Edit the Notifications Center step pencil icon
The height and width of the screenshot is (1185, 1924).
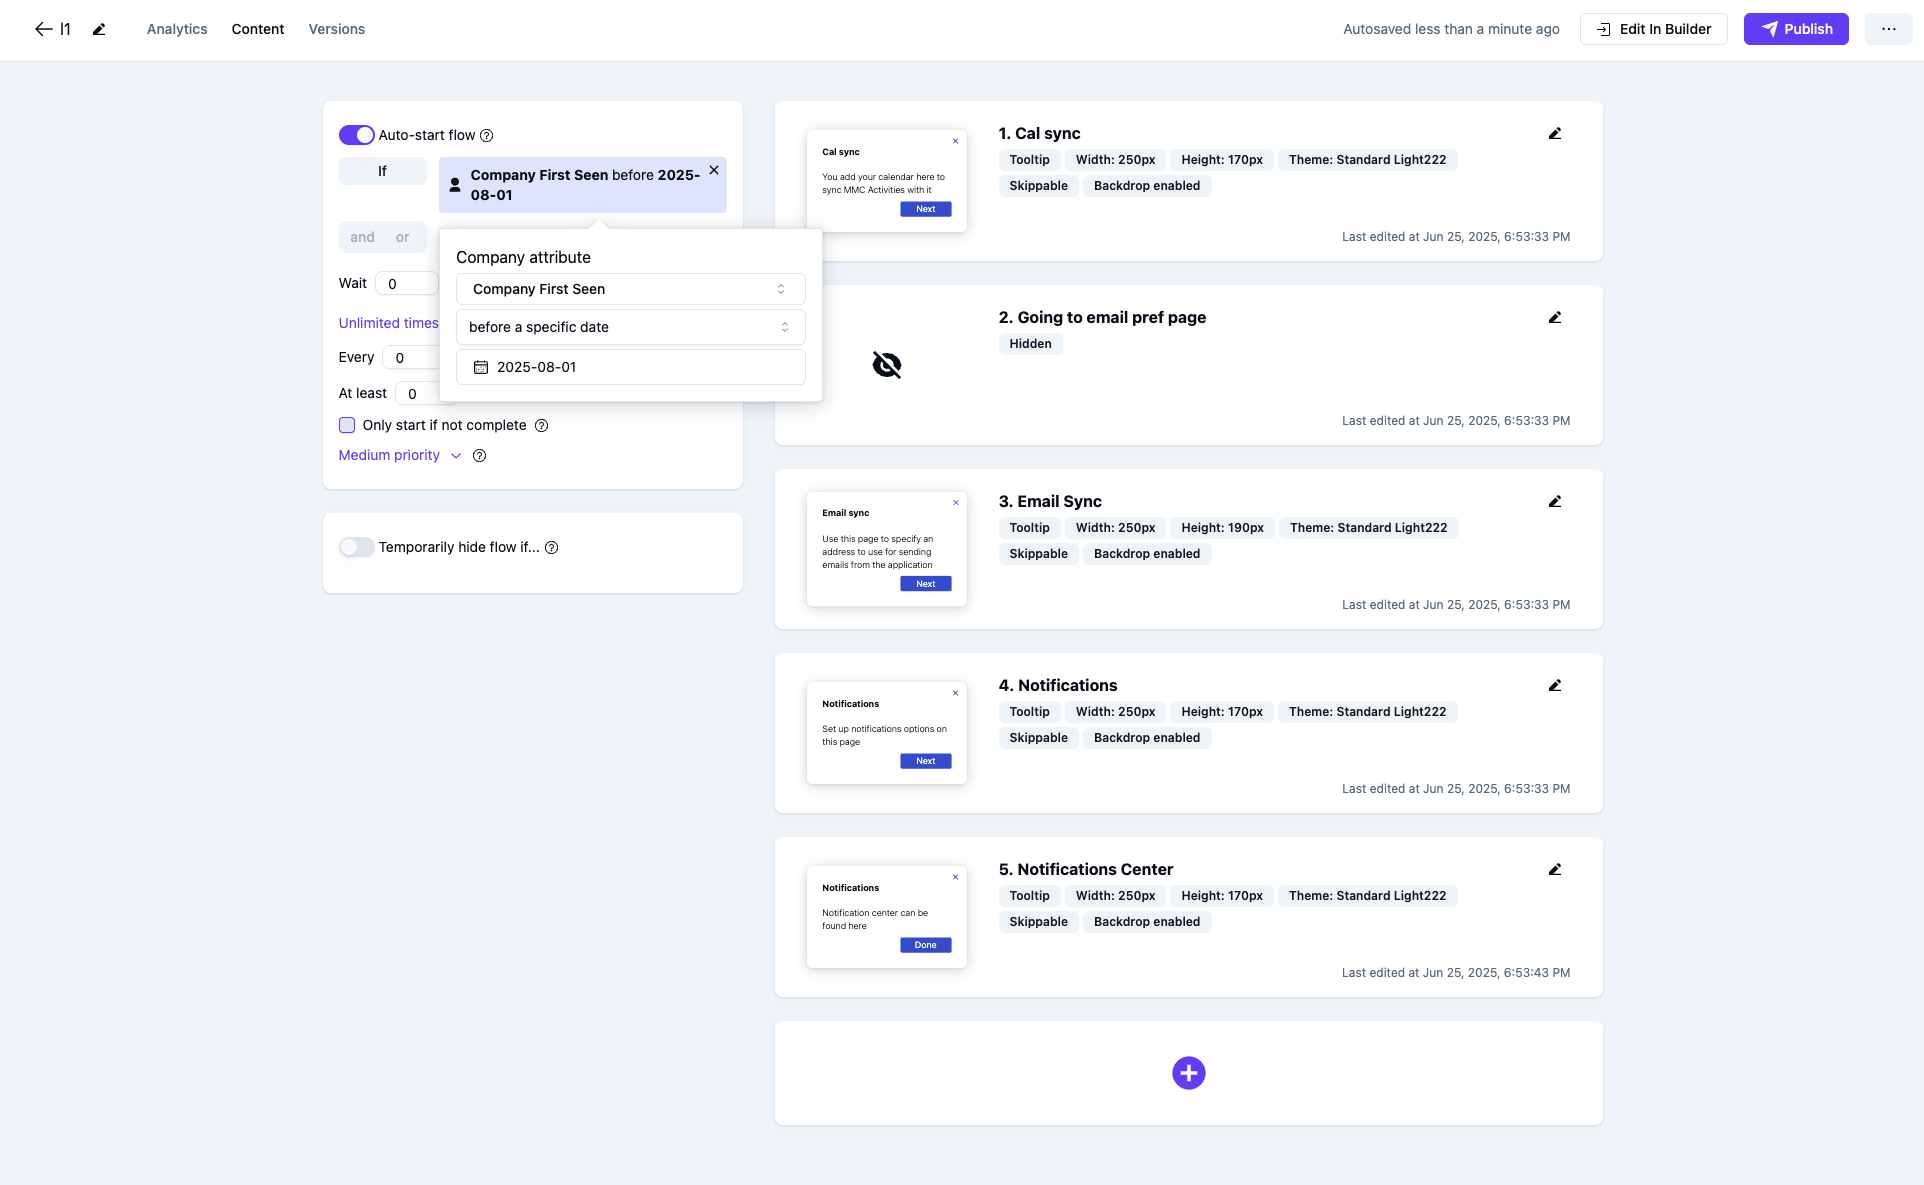click(1554, 870)
